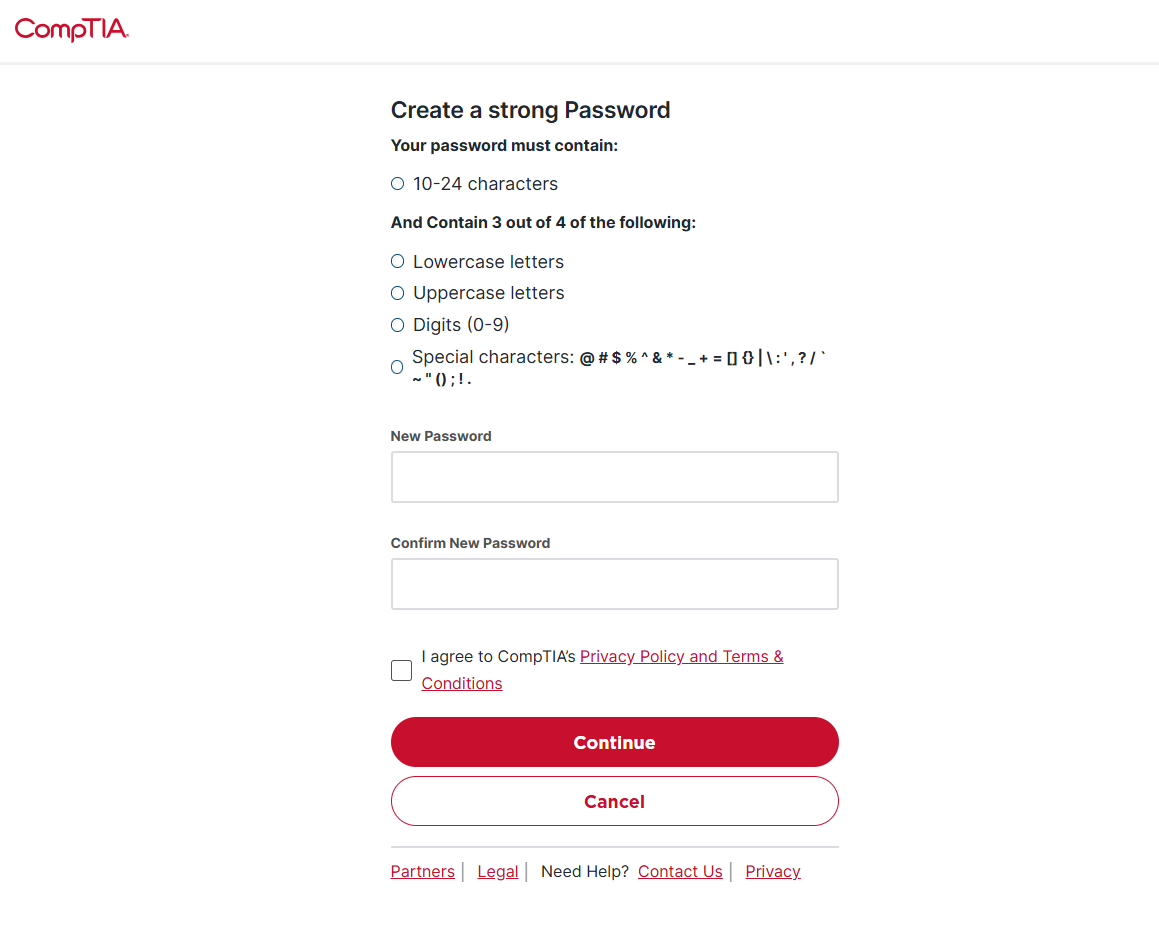
Task: Open the Partners footer link
Action: (x=422, y=872)
